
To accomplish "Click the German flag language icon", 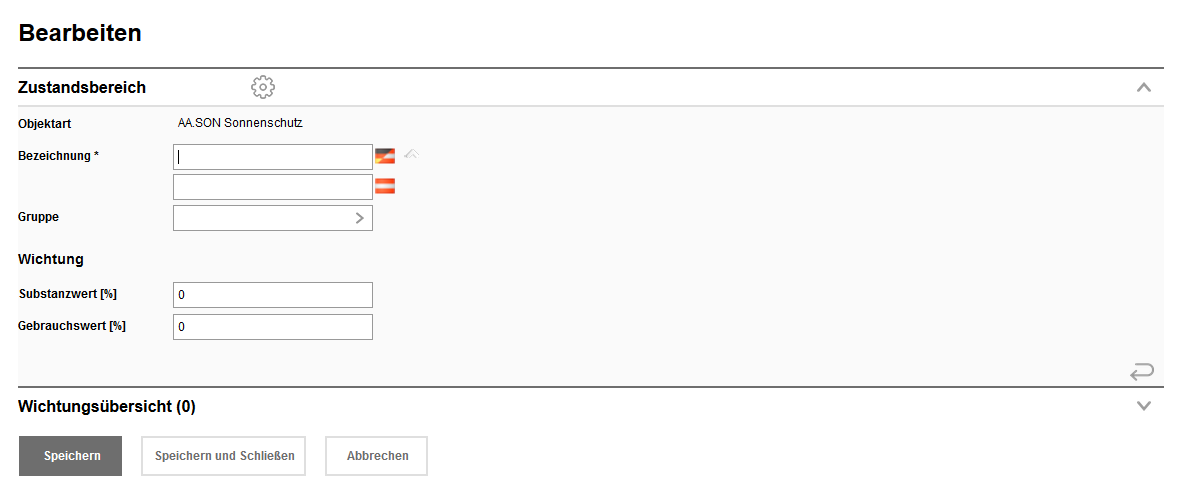I will [385, 156].
